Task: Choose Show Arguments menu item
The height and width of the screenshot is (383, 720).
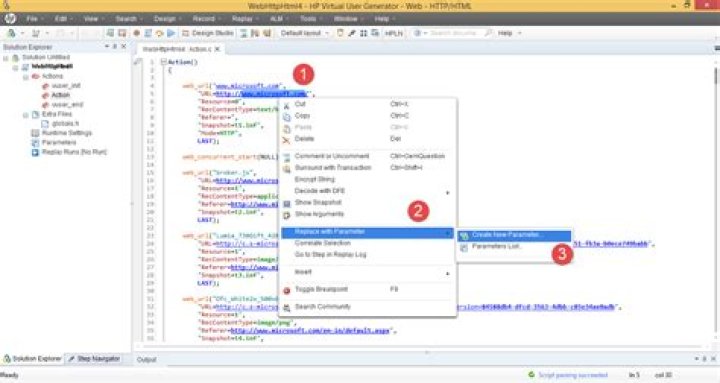Action: (367, 214)
